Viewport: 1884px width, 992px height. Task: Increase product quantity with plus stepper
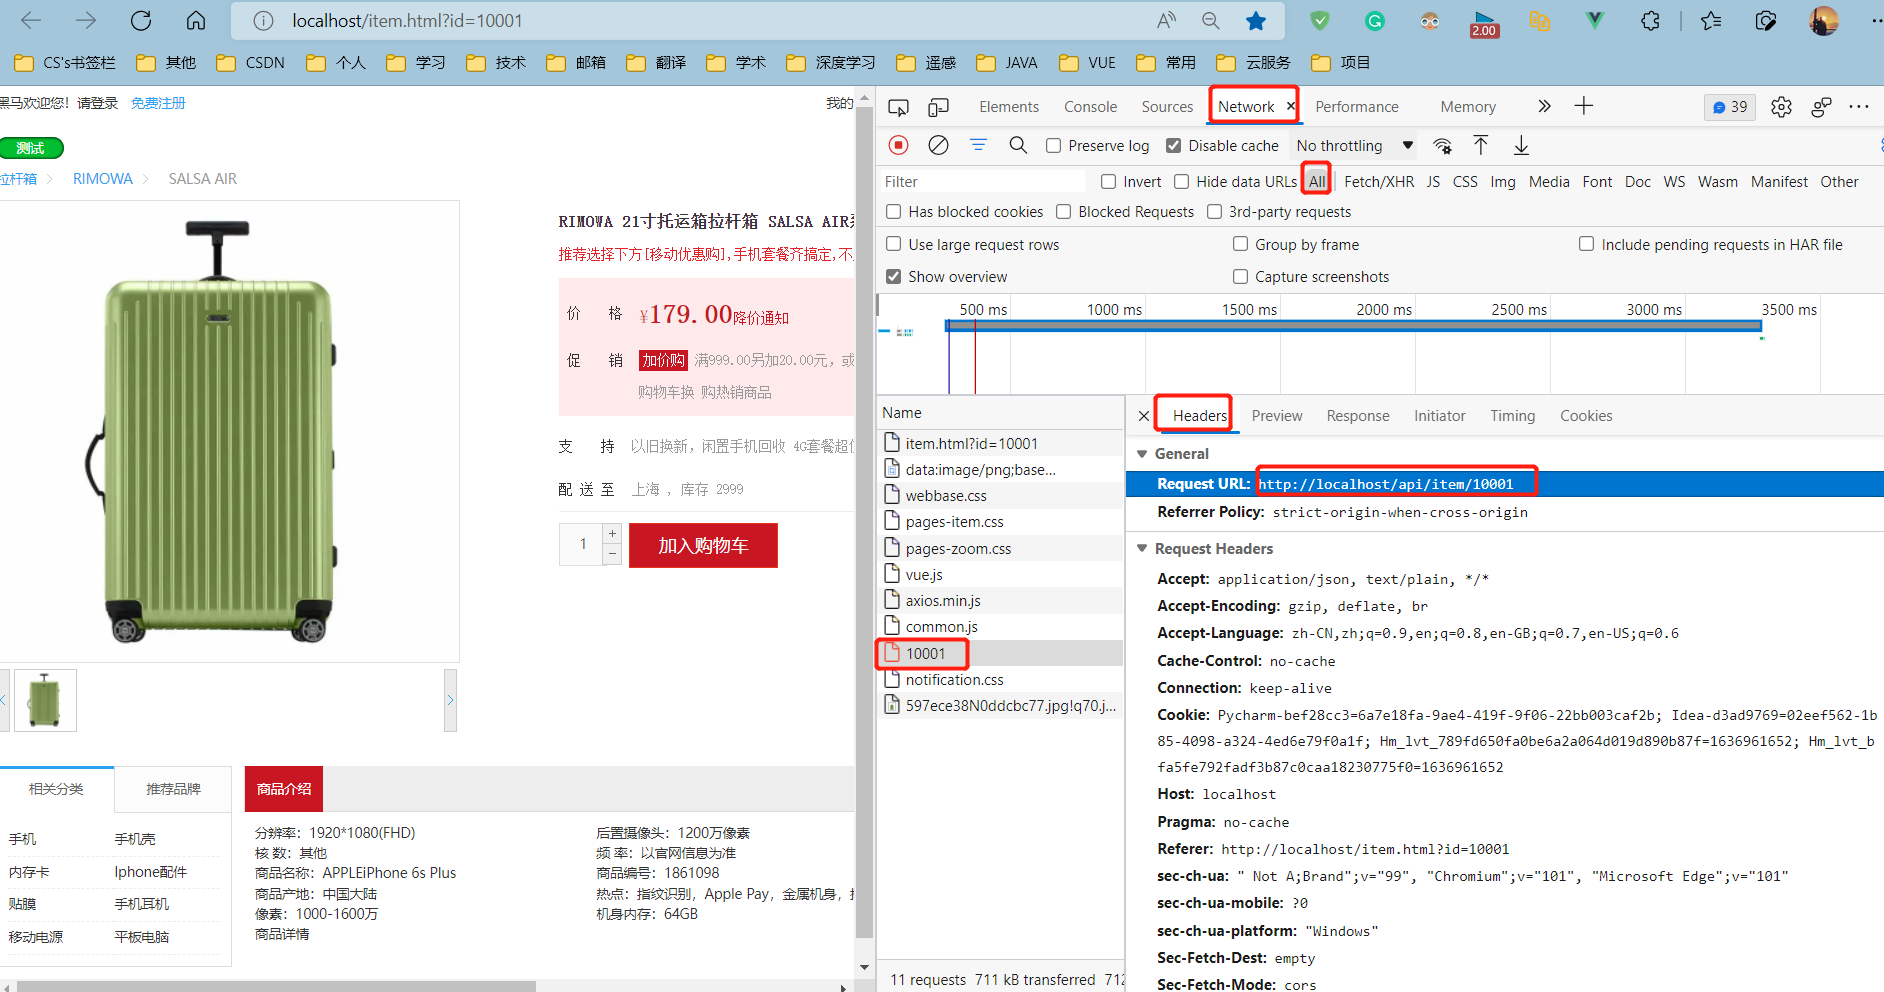(x=612, y=534)
